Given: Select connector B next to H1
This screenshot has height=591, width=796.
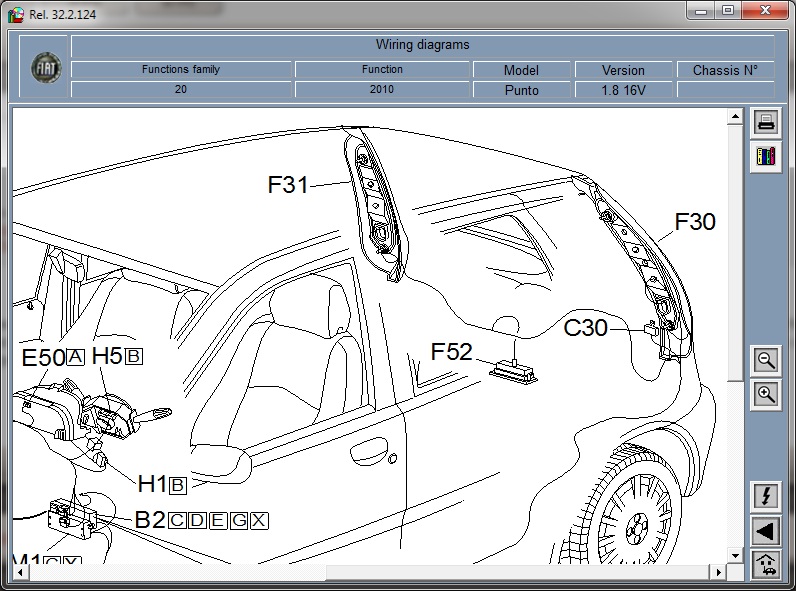Looking at the screenshot, I should tap(178, 485).
